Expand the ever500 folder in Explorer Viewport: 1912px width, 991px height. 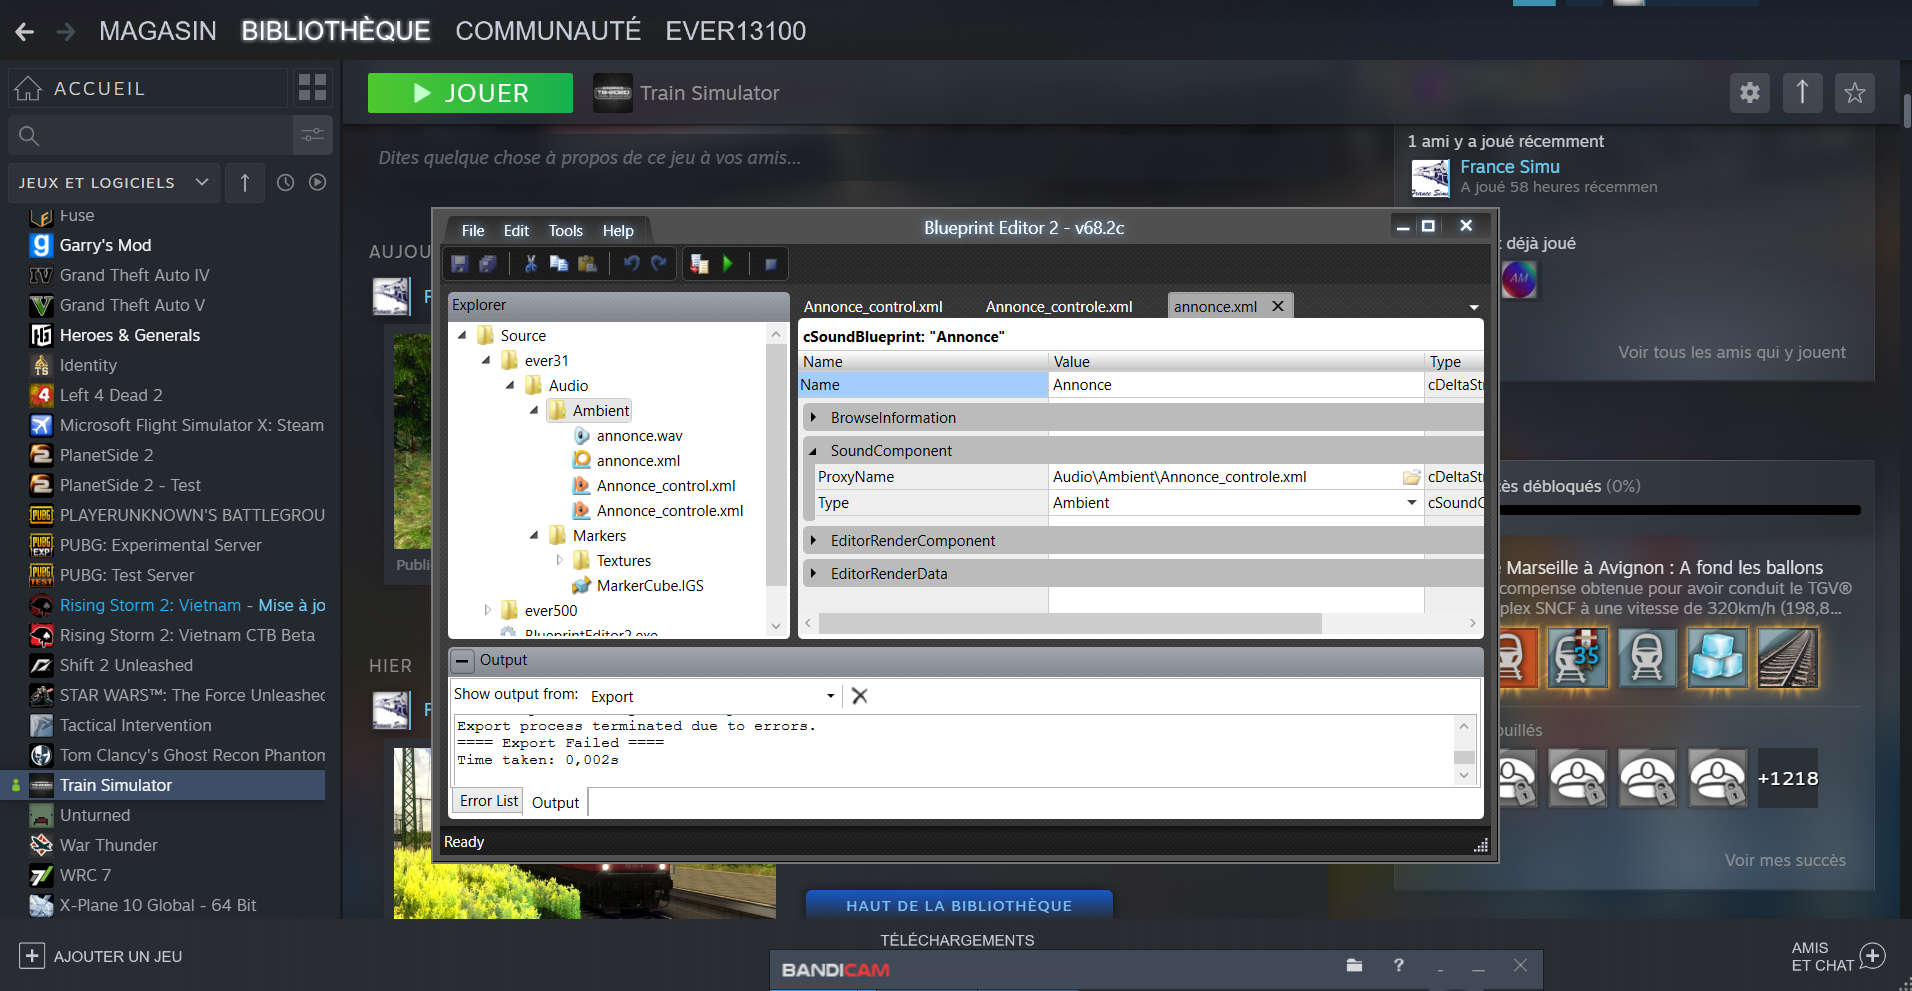click(487, 610)
